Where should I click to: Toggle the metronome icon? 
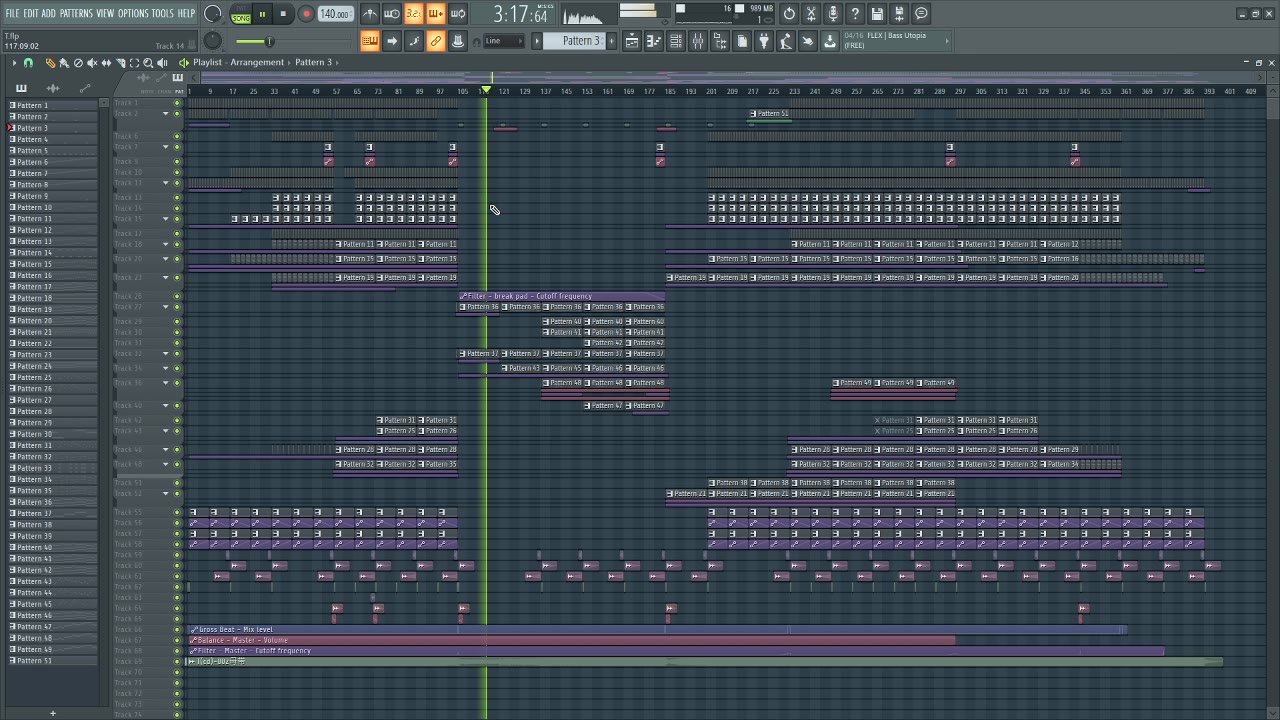[370, 14]
